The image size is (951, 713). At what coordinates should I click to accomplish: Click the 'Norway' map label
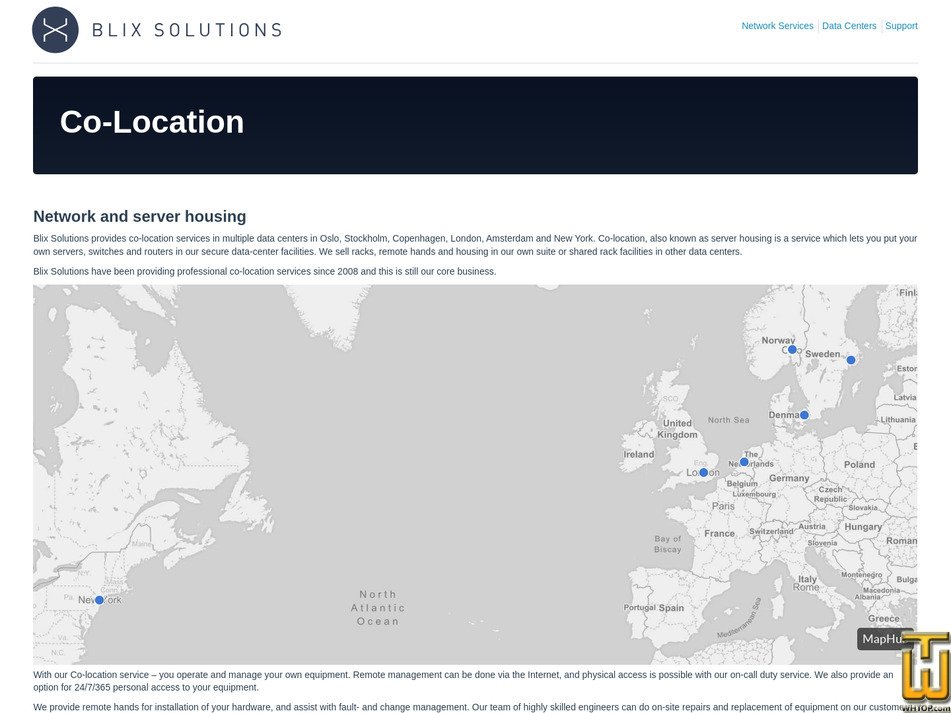778,341
